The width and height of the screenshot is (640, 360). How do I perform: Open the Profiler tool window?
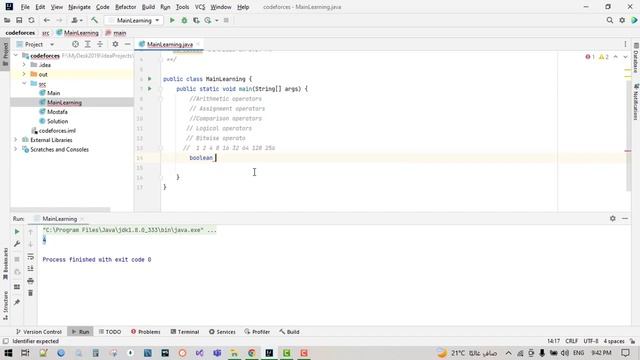coord(257,332)
